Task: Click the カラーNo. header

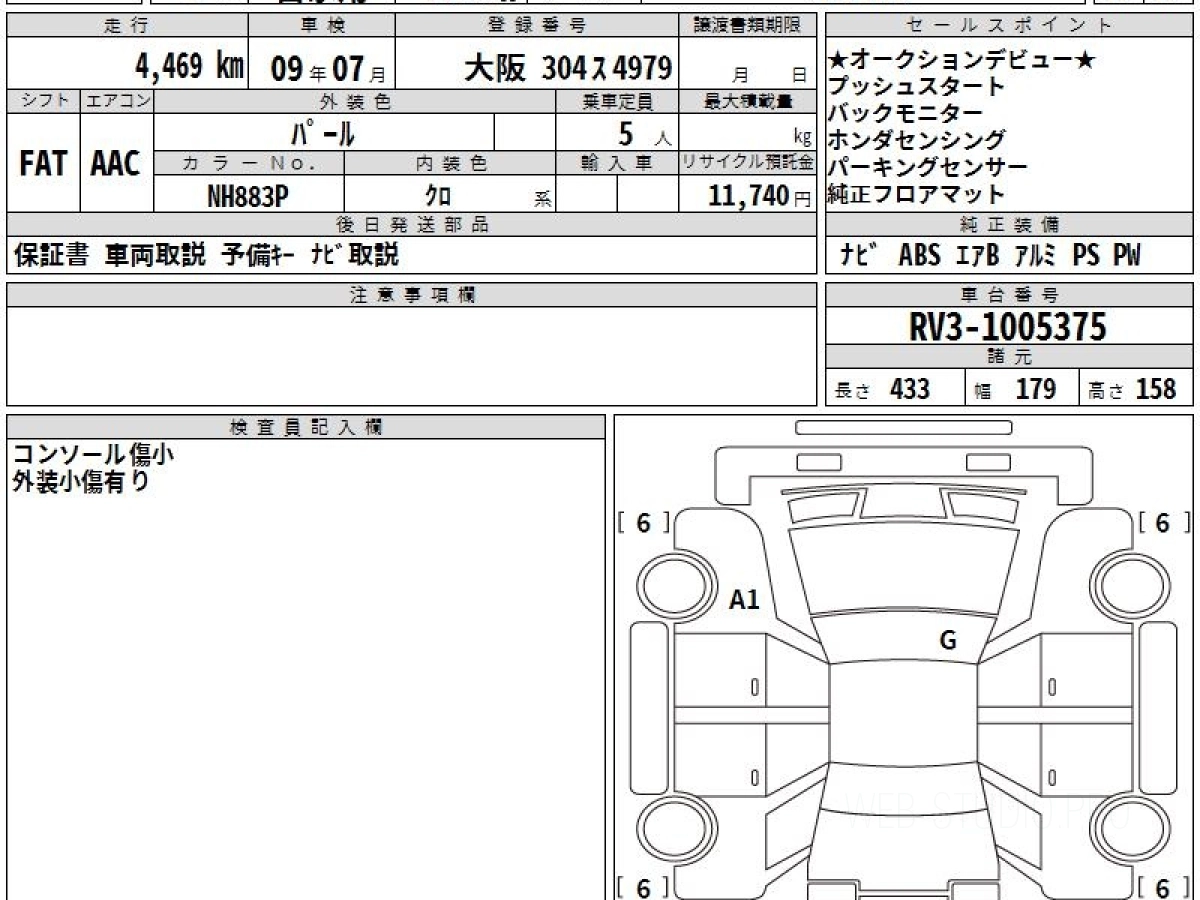Action: coord(250,163)
